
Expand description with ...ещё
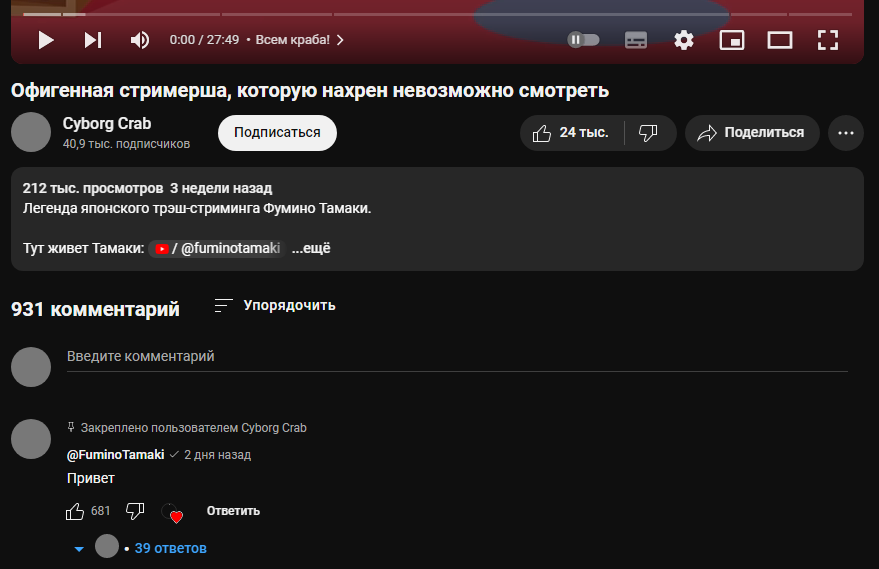pos(311,248)
